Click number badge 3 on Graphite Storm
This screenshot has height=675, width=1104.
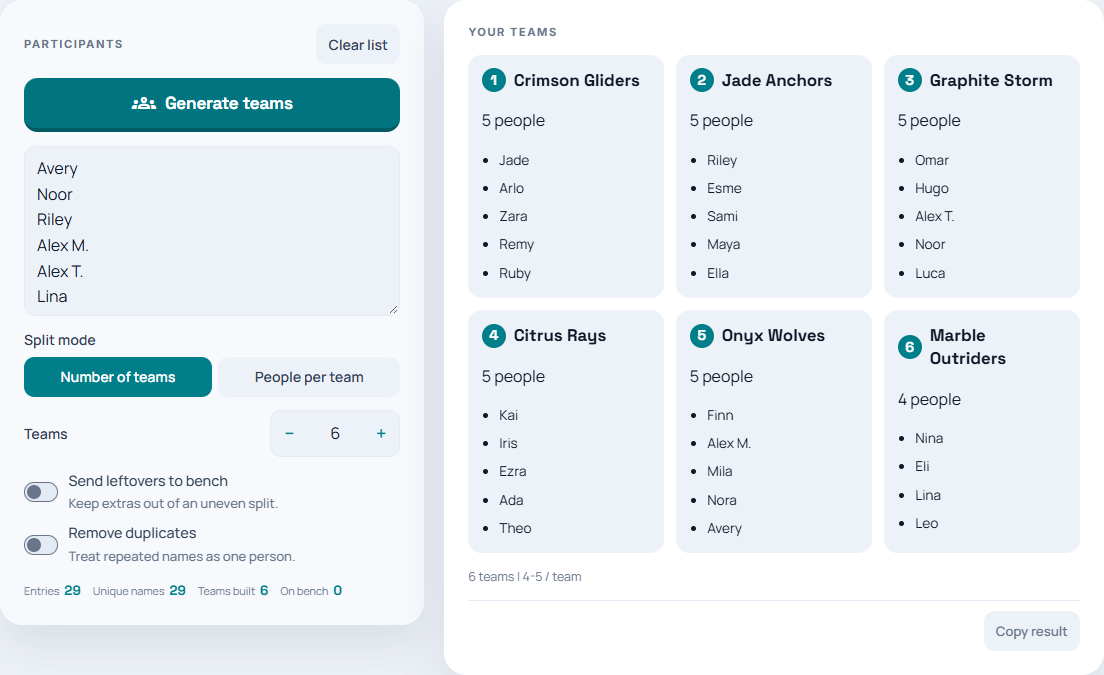coord(910,80)
